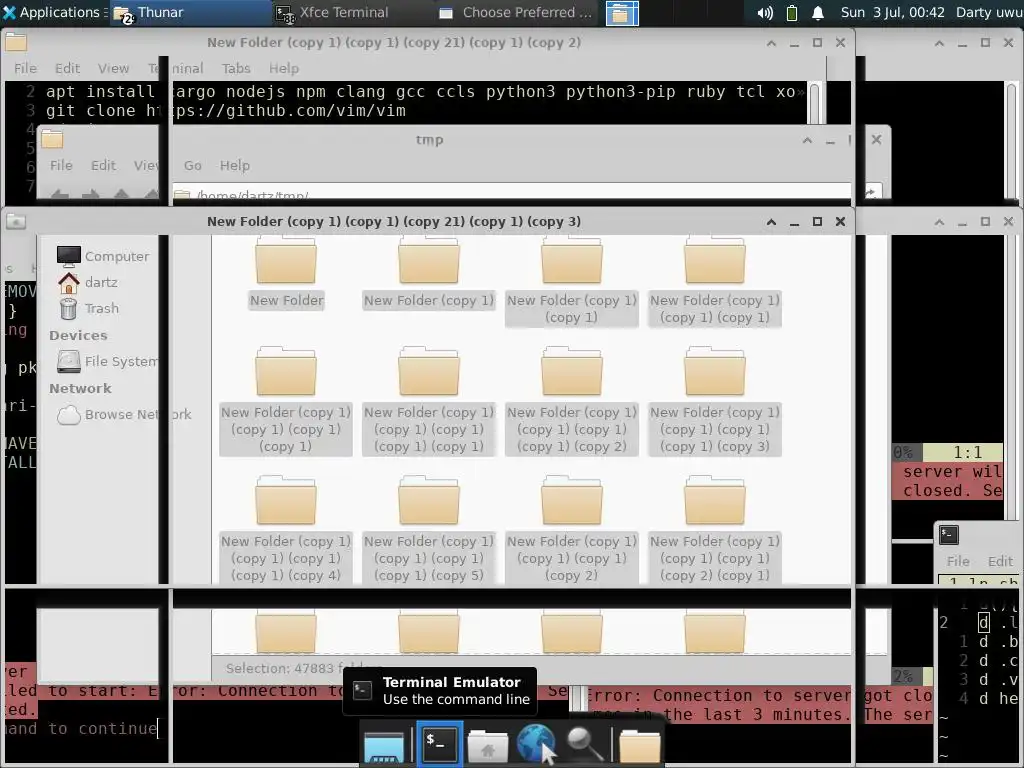Click the 'git clone https://github.com/vim/vim' line

[226, 110]
